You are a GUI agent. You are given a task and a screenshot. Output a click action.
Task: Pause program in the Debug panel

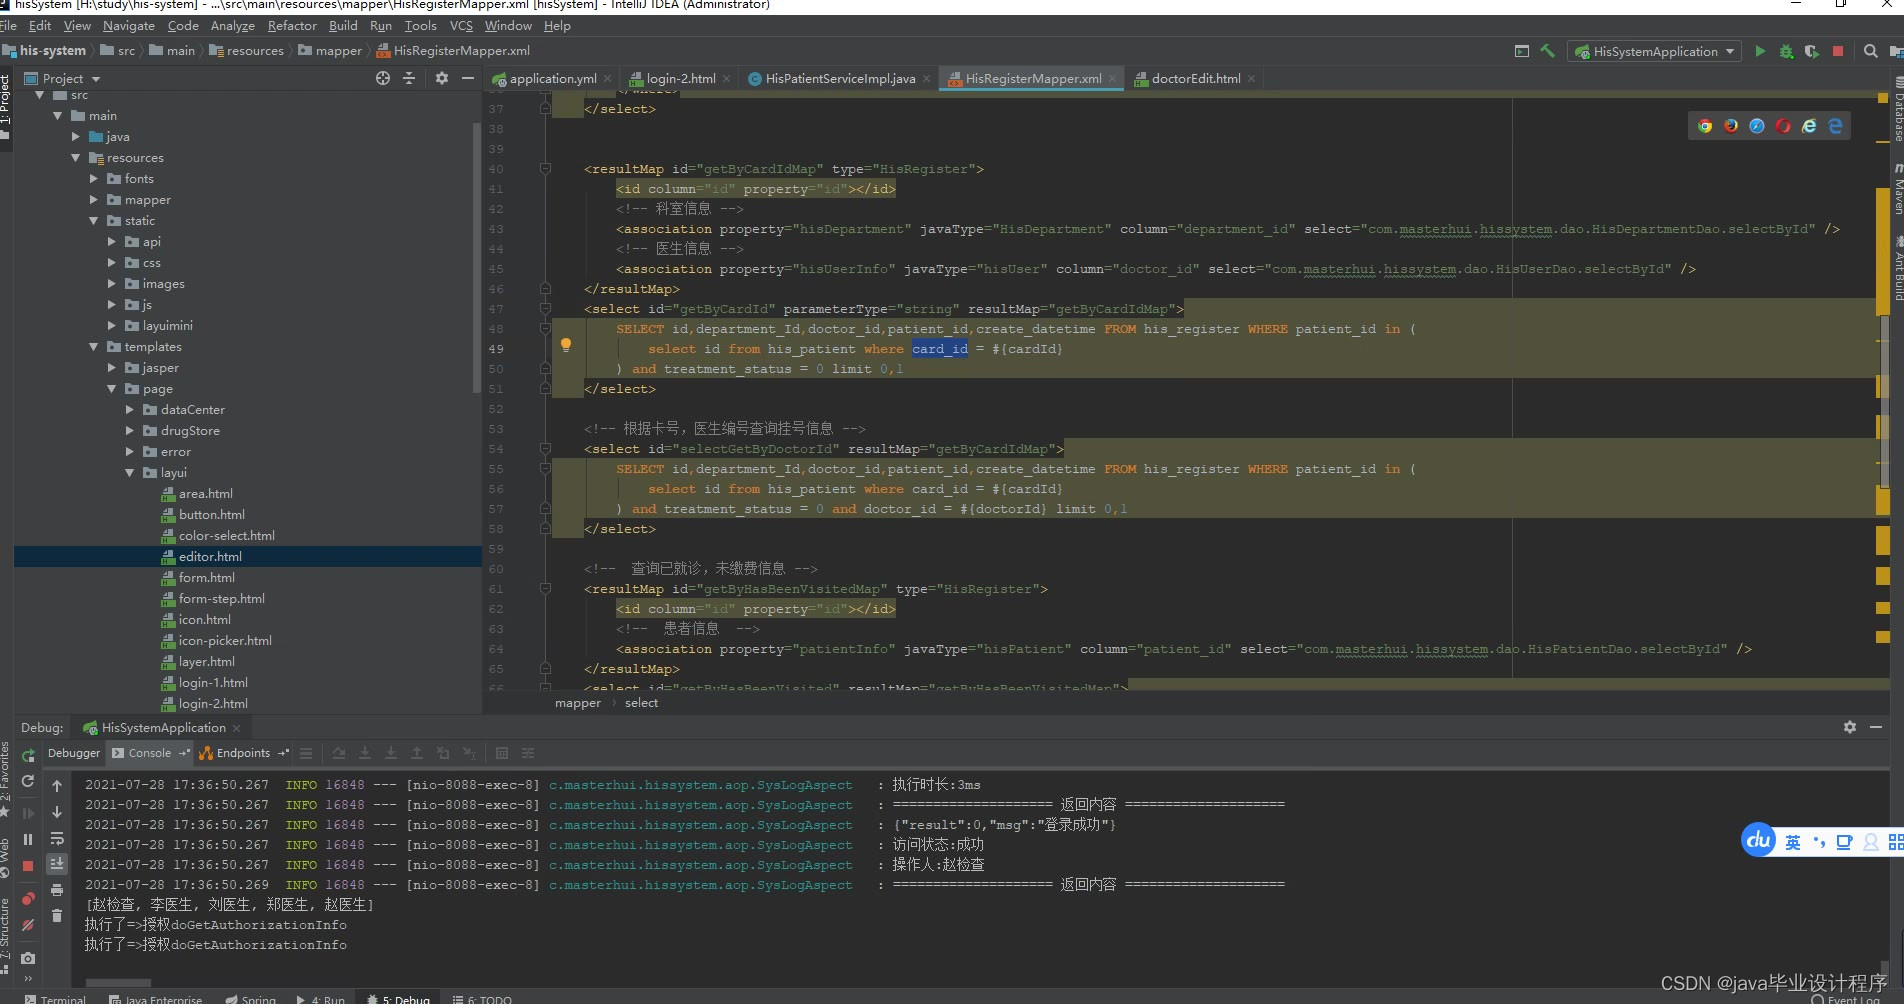pyautogui.click(x=28, y=839)
